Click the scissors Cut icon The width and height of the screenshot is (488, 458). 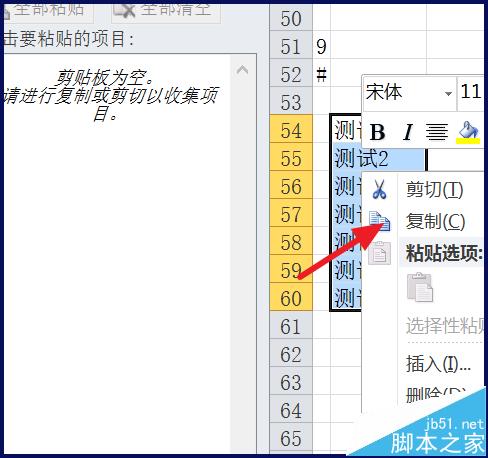[379, 189]
